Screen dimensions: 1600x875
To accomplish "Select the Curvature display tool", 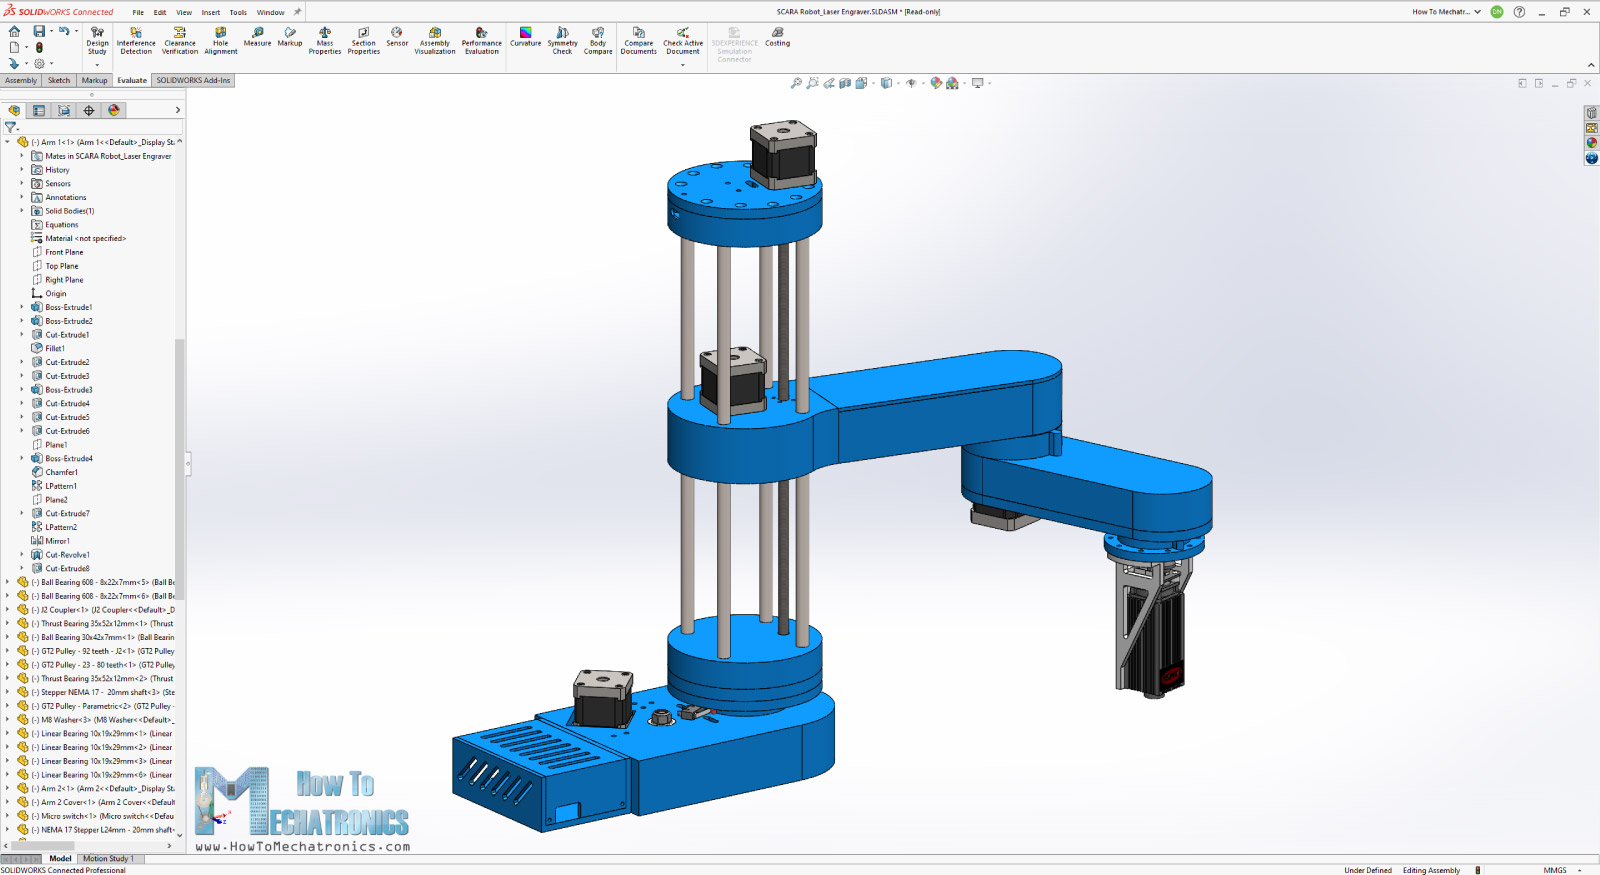I will 525,37.
